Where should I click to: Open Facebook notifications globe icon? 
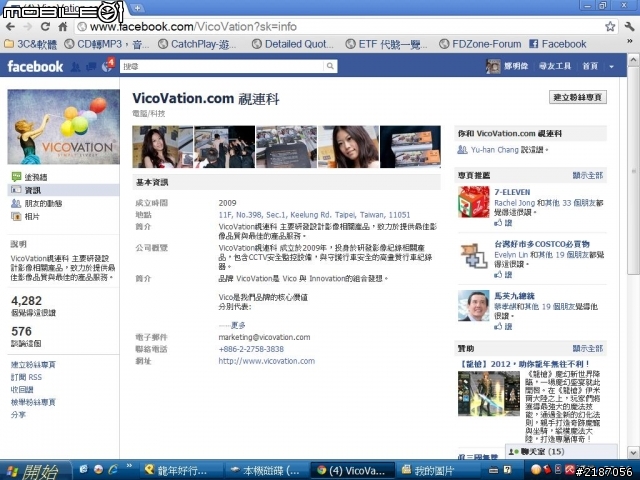click(x=107, y=67)
